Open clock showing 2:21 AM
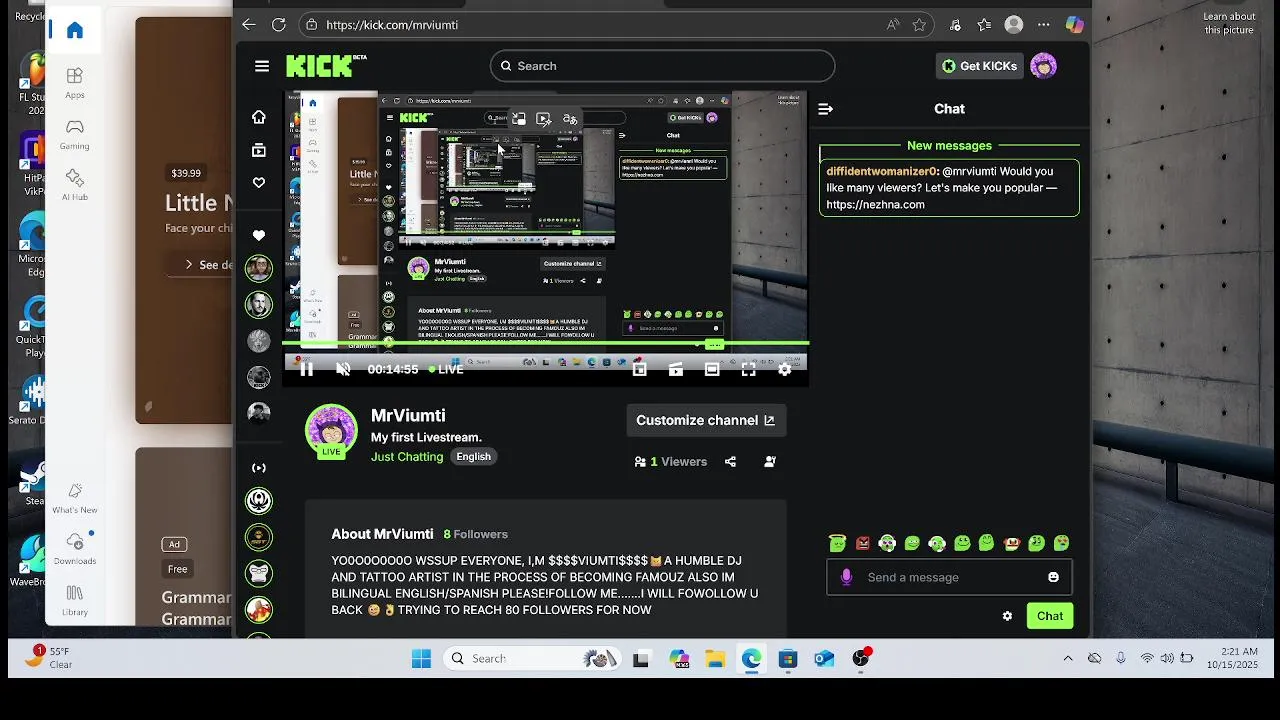This screenshot has height=720, width=1280. pyautogui.click(x=1232, y=658)
